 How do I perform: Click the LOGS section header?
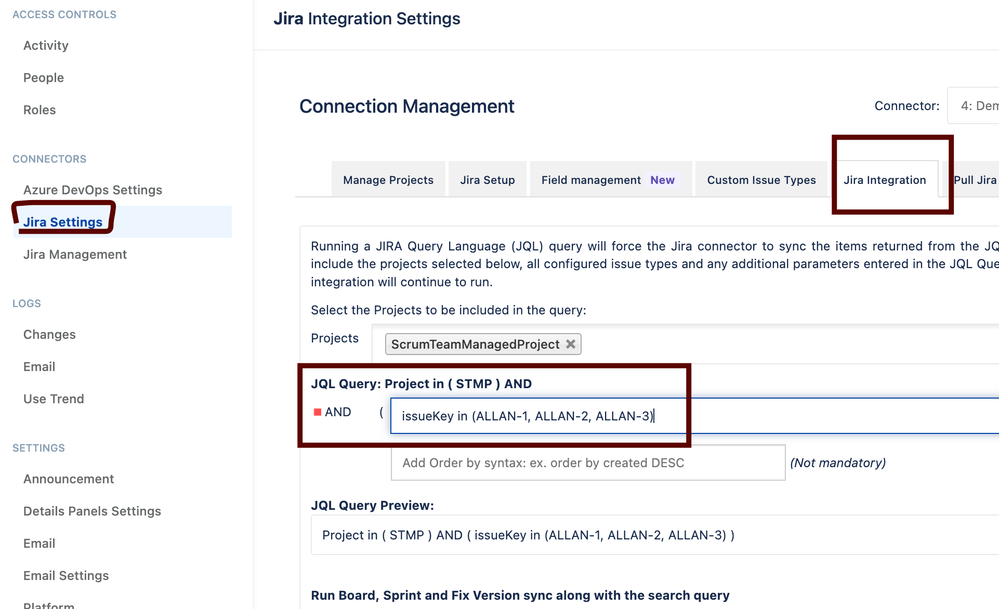pos(26,303)
